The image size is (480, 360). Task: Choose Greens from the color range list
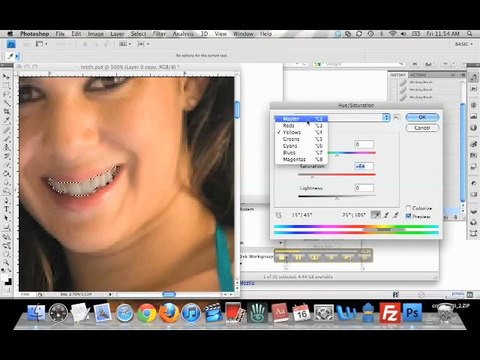coord(301,139)
